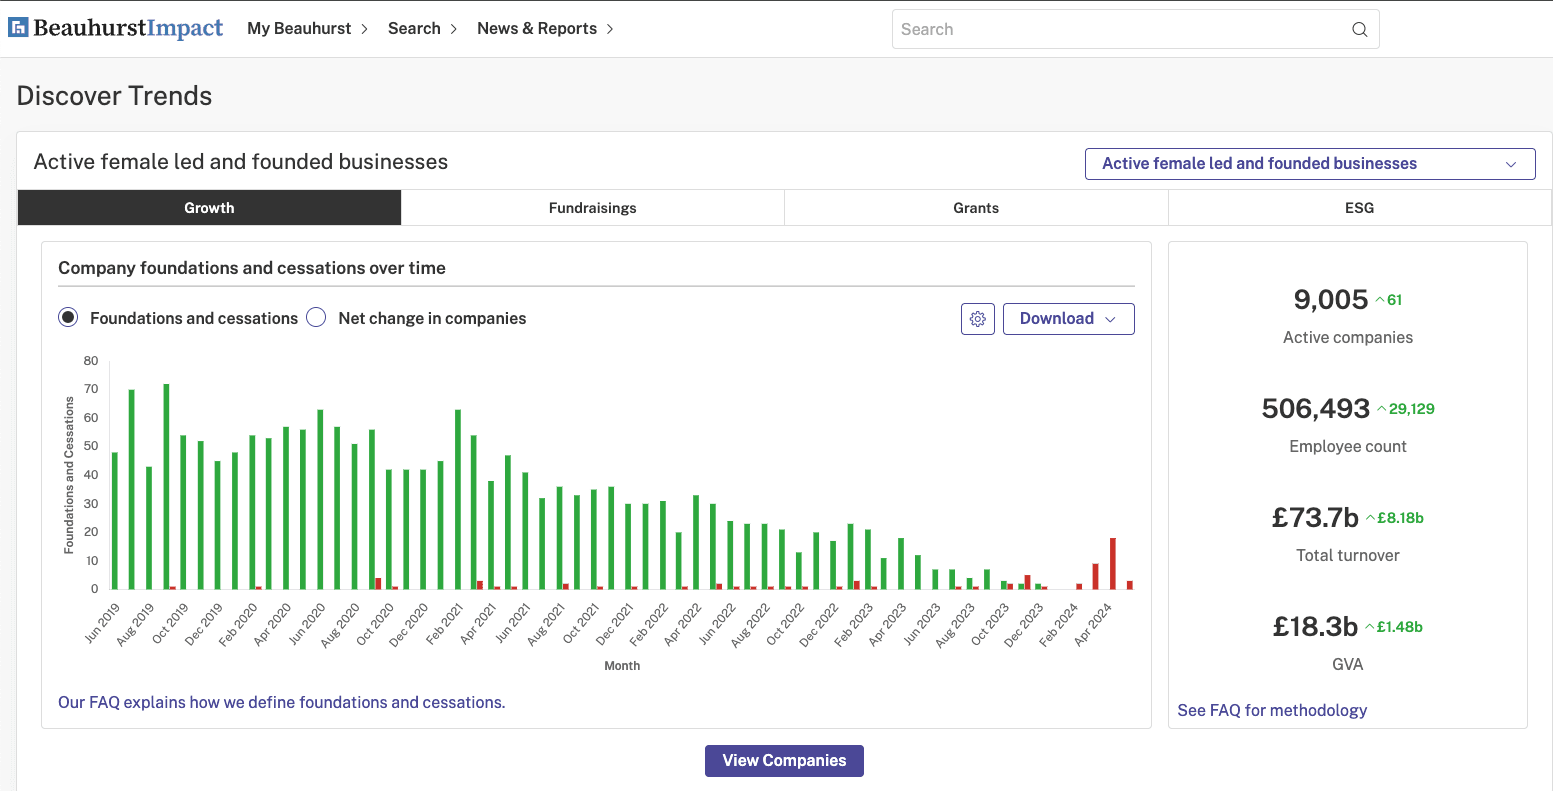Switch to the Fundraisings tab
The height and width of the screenshot is (791, 1553).
[x=593, y=208]
